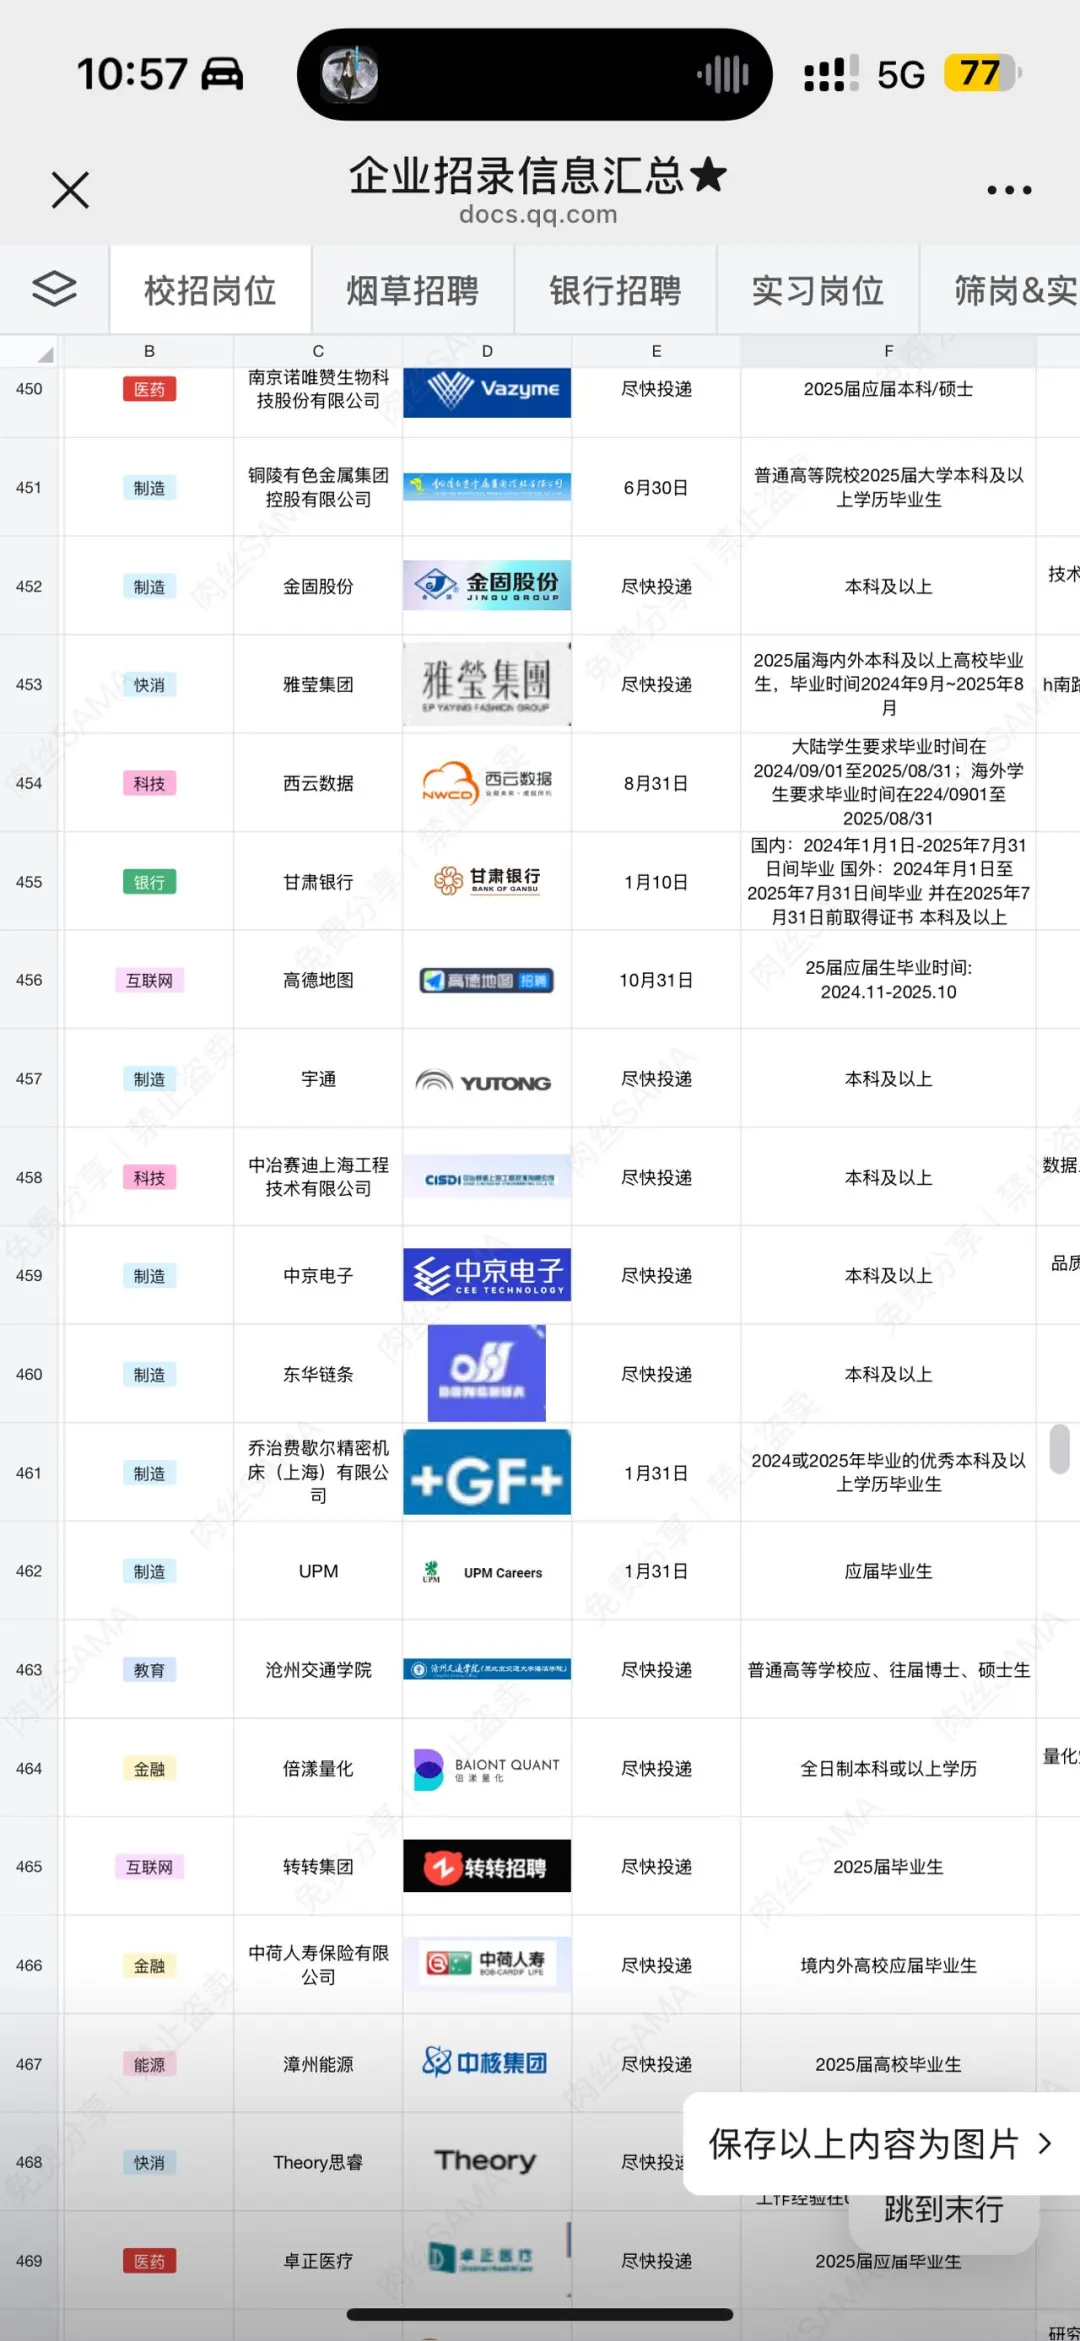
Task: Tap the 金融 tag in row 464
Action: click(149, 1769)
